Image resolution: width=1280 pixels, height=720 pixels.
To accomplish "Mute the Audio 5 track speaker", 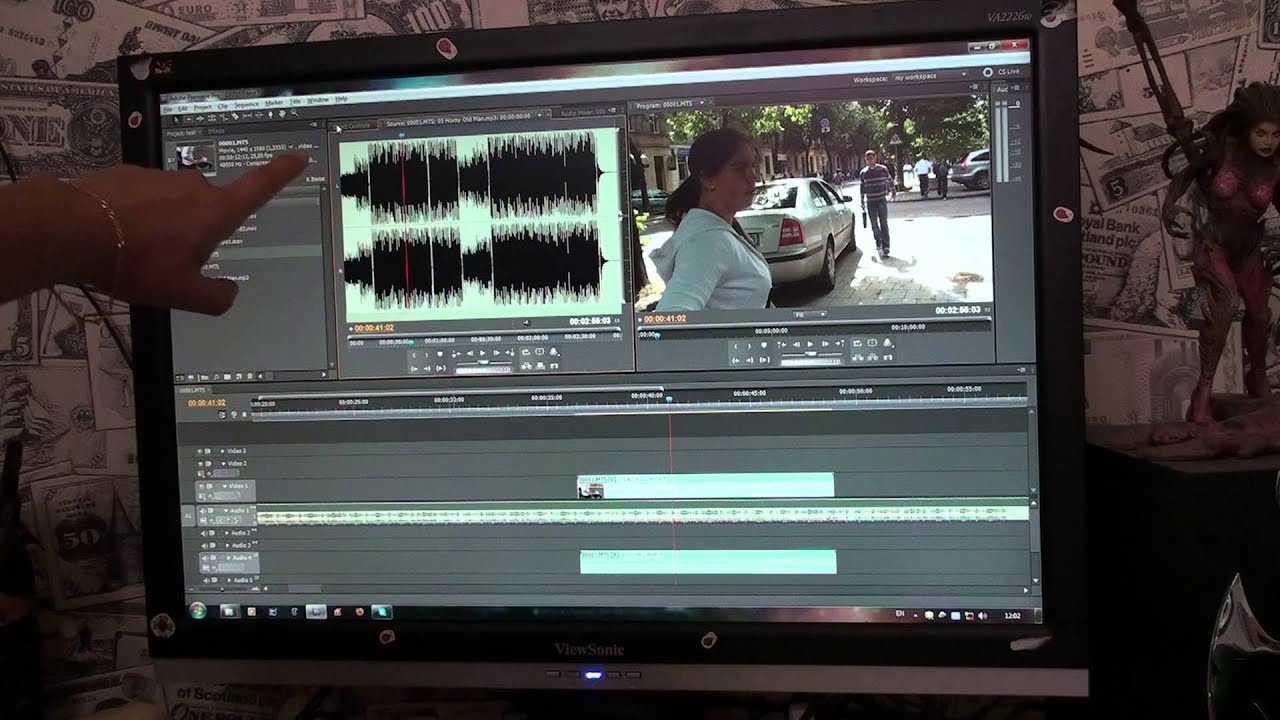I will coord(206,580).
